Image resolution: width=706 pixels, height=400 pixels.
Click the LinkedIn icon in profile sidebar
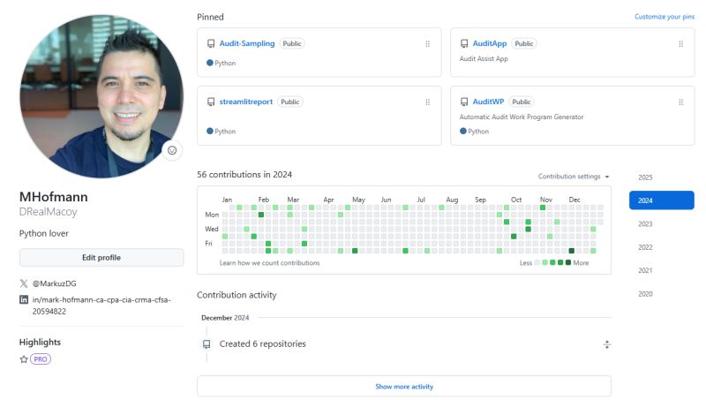click(24, 299)
